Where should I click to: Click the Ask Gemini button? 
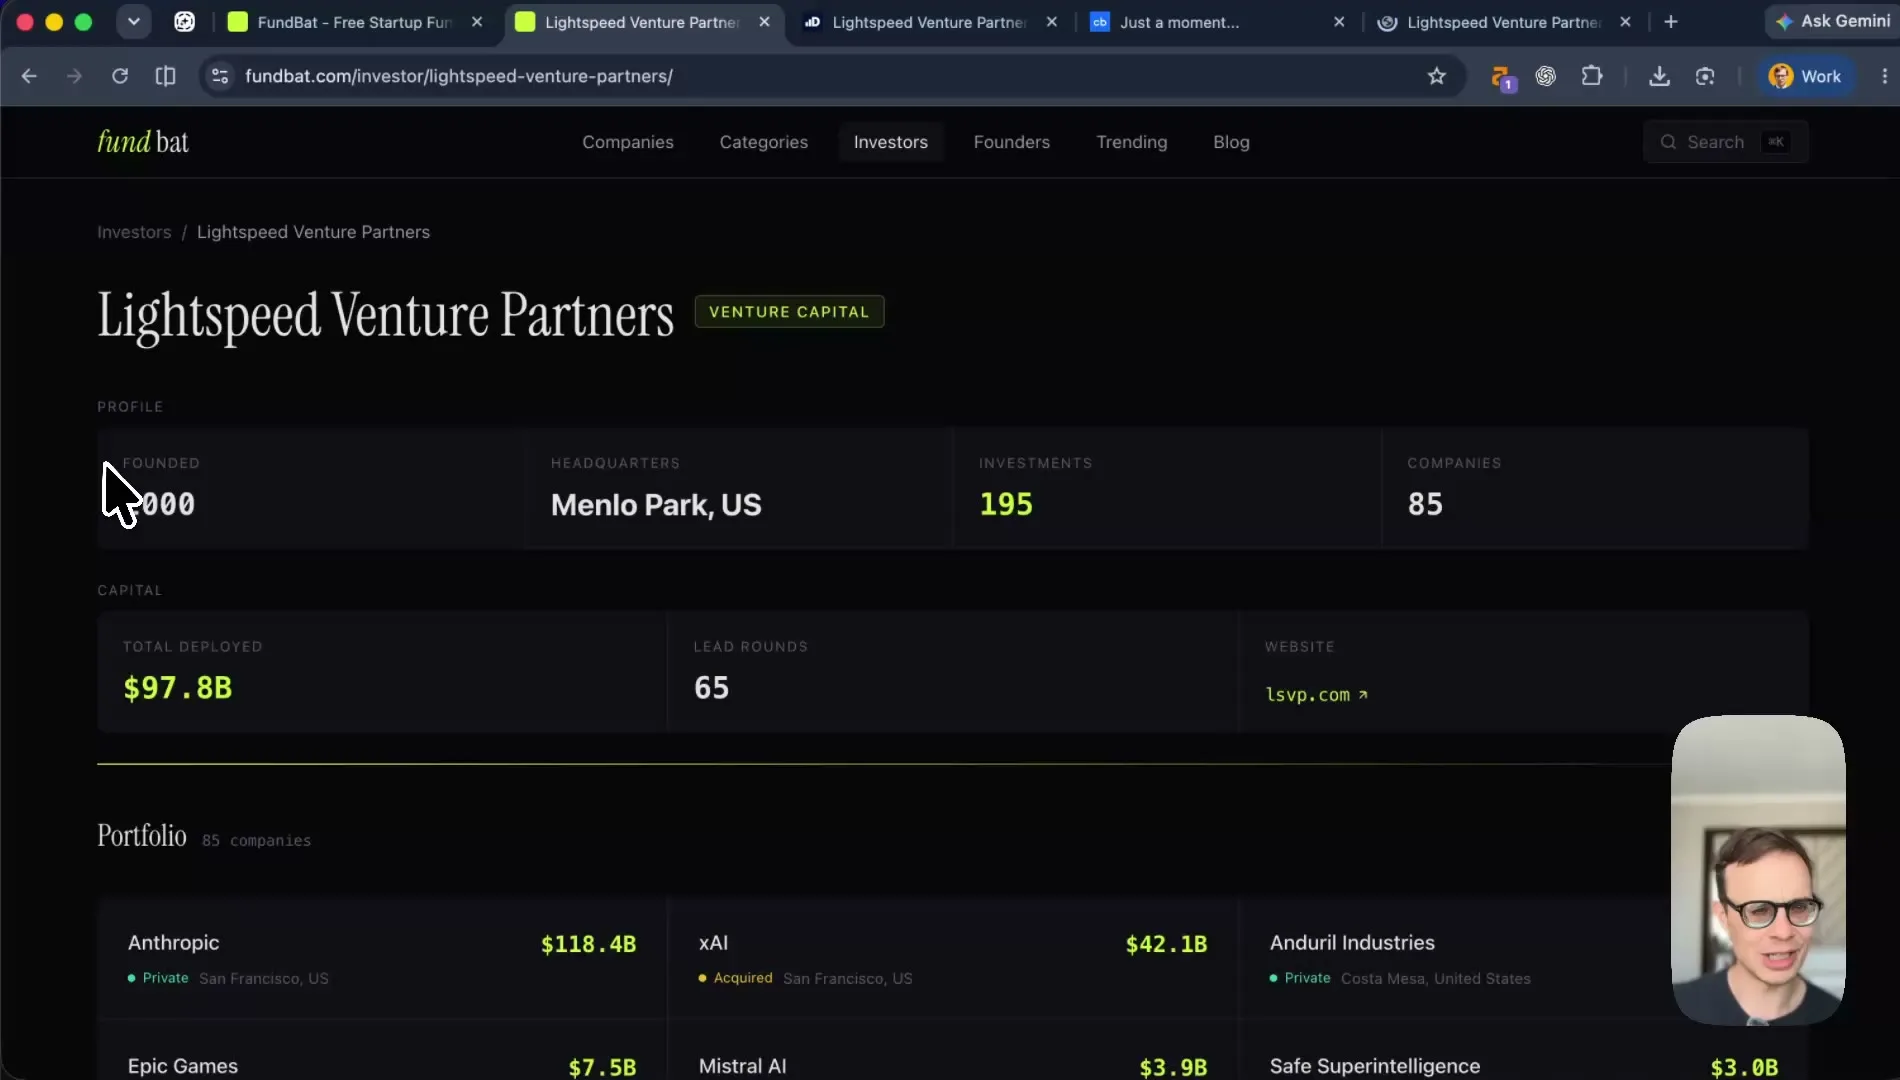(1832, 21)
